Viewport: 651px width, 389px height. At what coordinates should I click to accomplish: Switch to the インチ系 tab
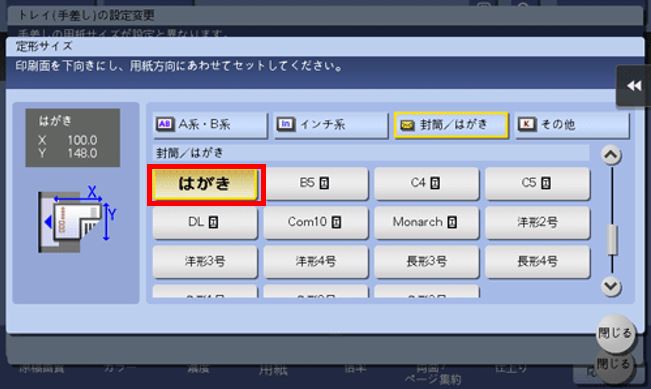(x=331, y=125)
